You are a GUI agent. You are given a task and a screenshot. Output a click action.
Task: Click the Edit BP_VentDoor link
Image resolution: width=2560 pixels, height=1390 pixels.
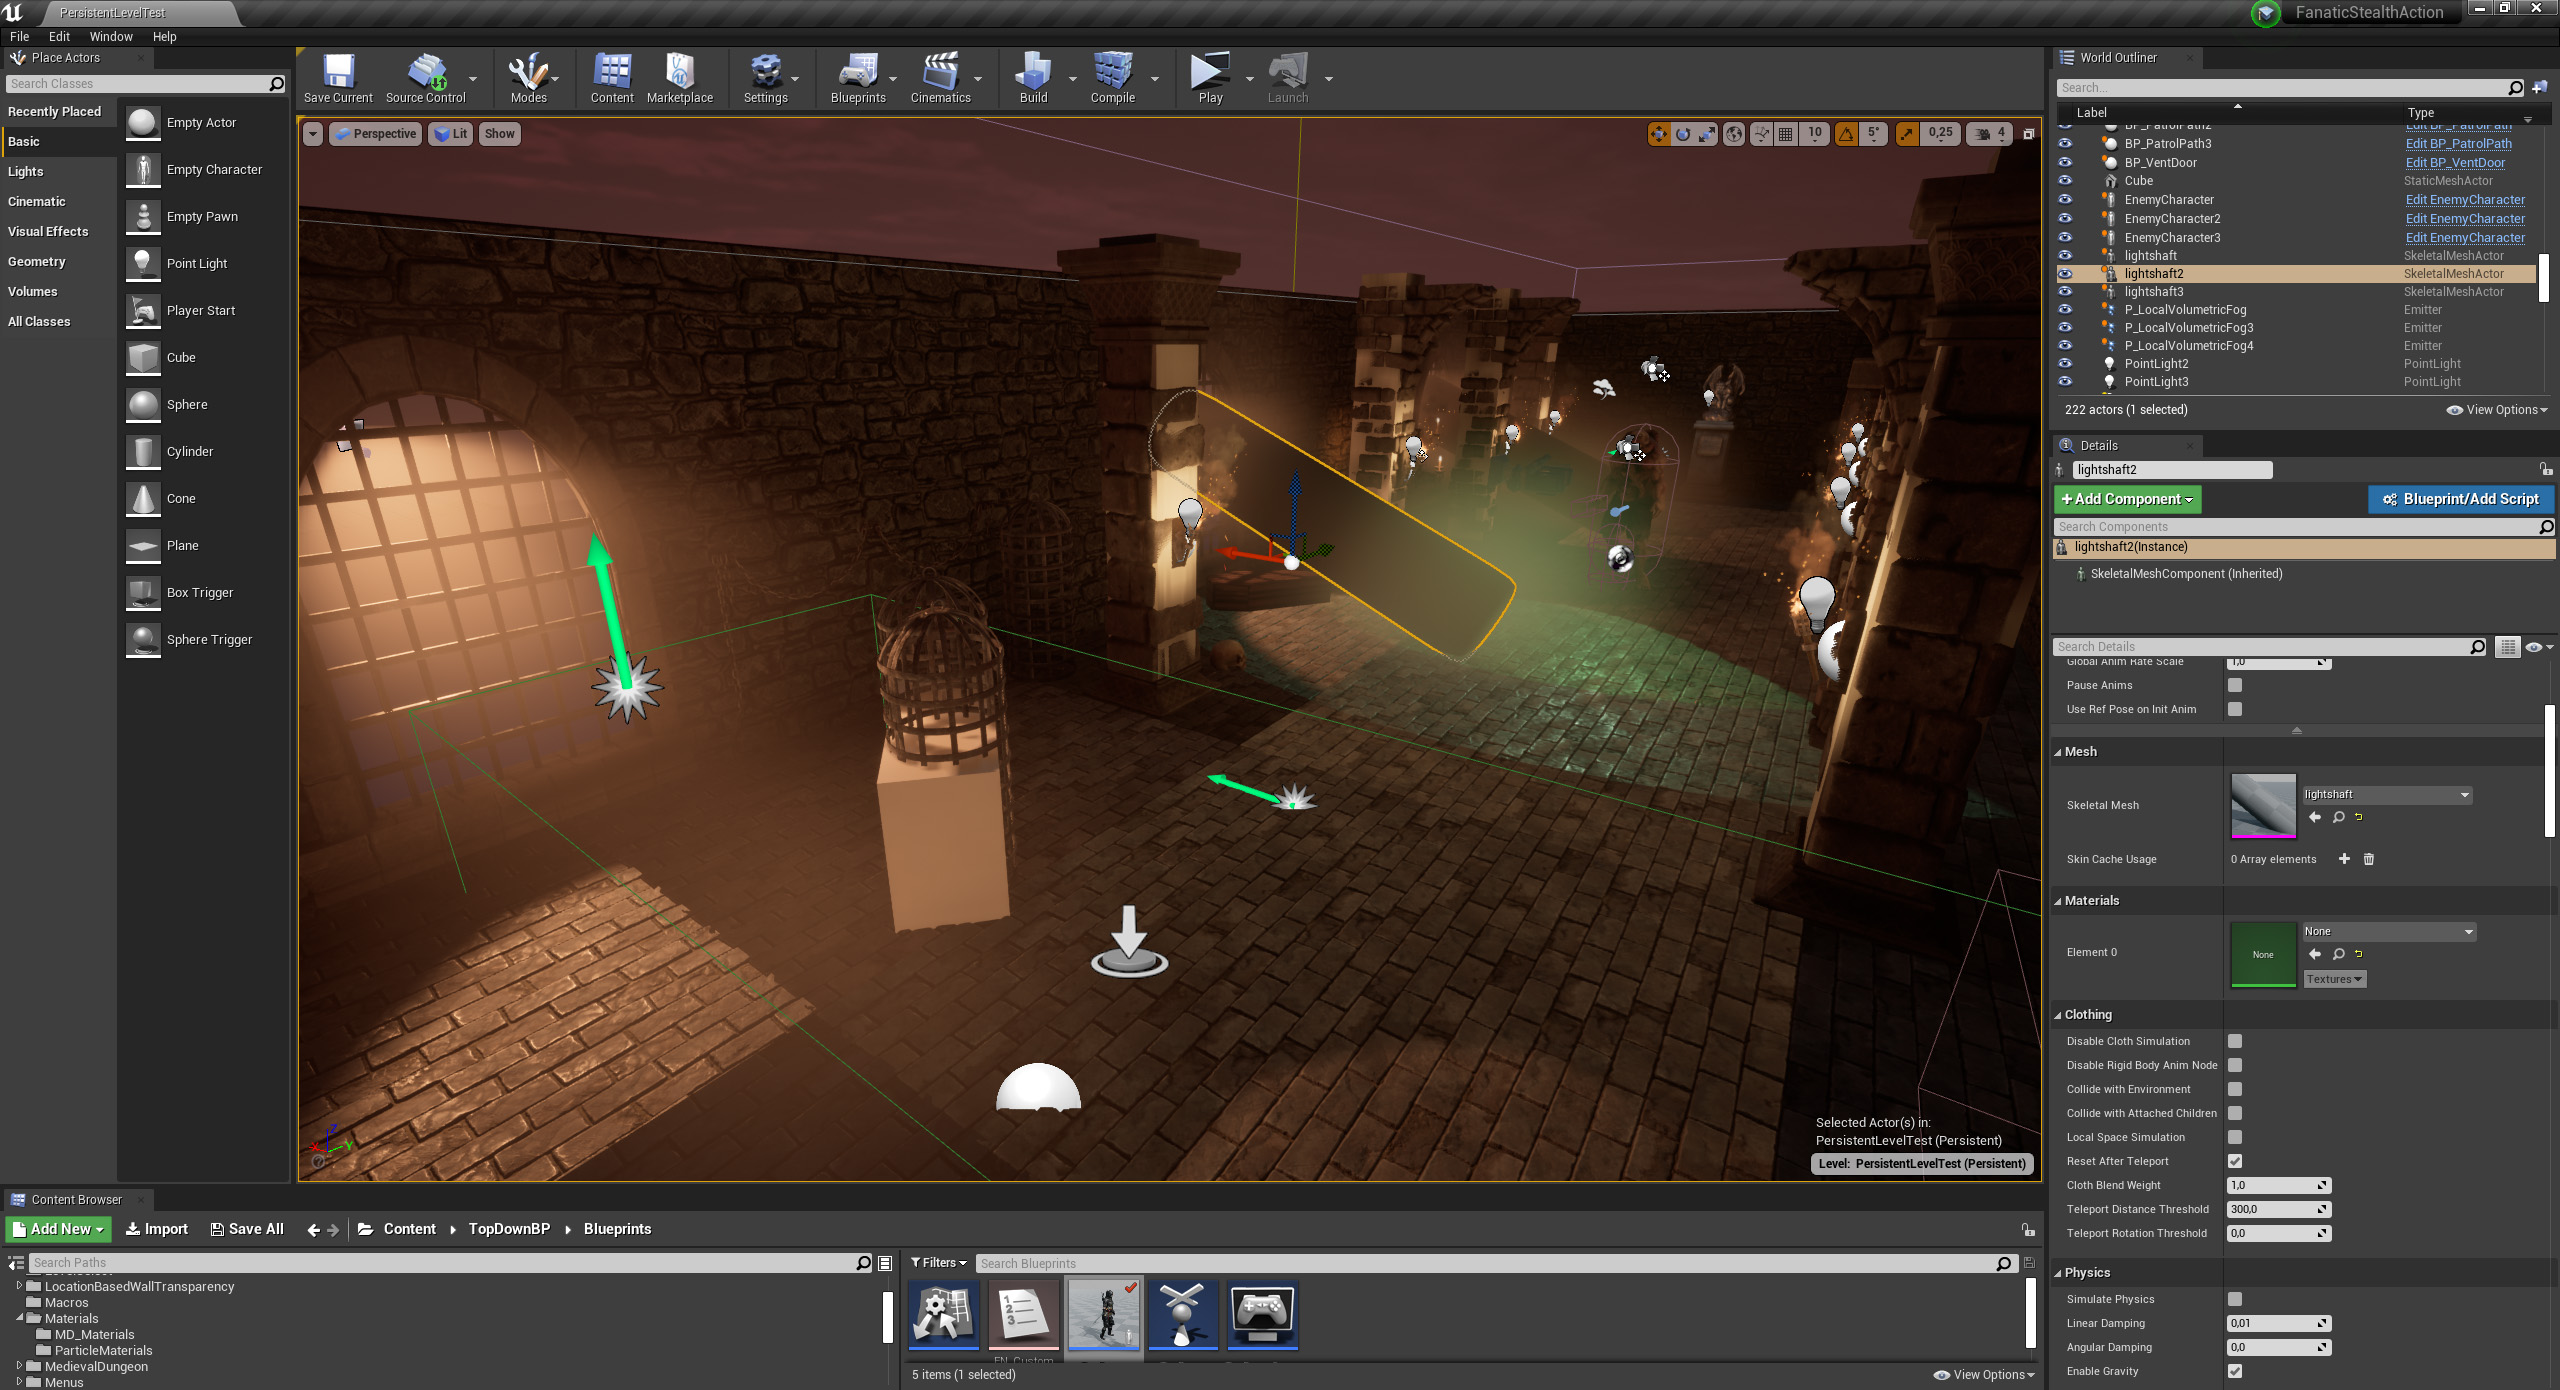tap(2454, 163)
